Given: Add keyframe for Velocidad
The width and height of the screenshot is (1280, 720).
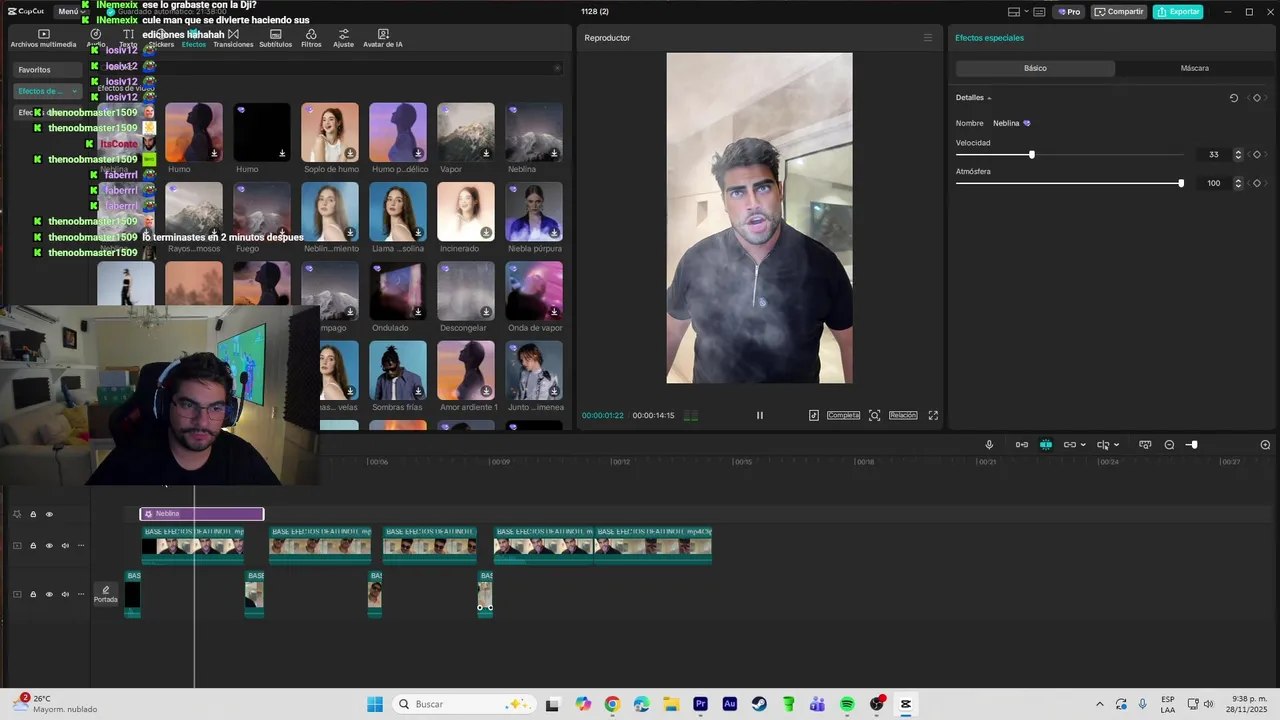Looking at the screenshot, I should (x=1257, y=155).
